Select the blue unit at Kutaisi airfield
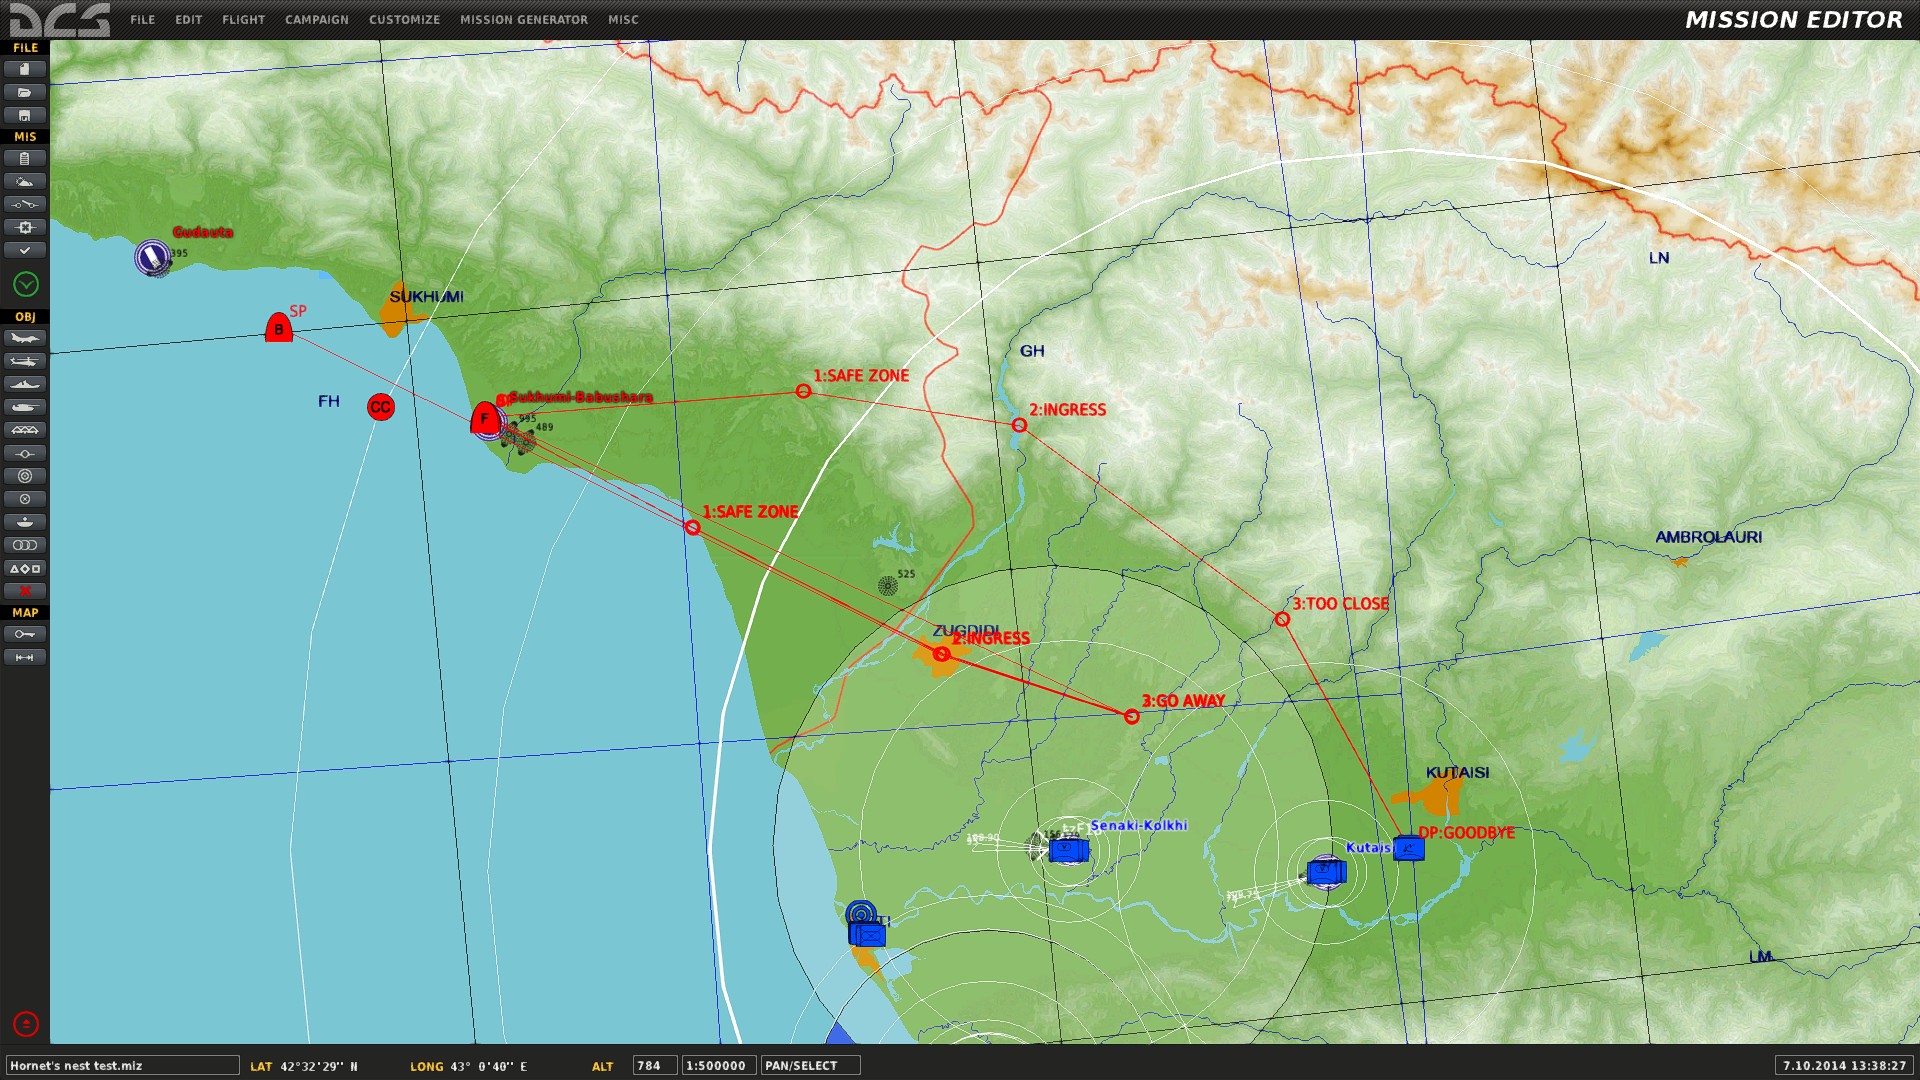The width and height of the screenshot is (1920, 1080). pyautogui.click(x=1327, y=872)
